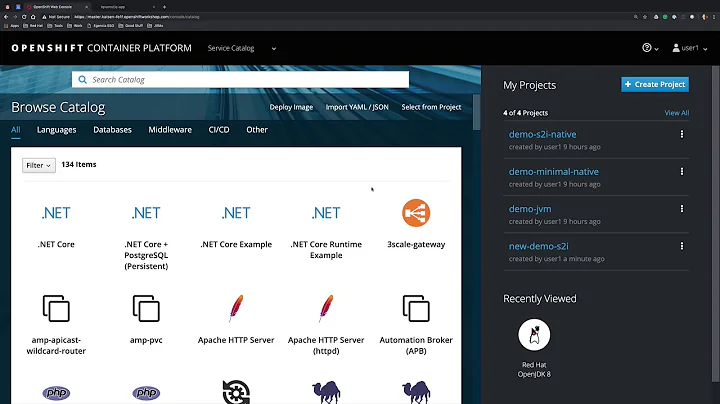Open the Automation Broker (APB) icon
The height and width of the screenshot is (404, 720).
pyautogui.click(x=416, y=309)
